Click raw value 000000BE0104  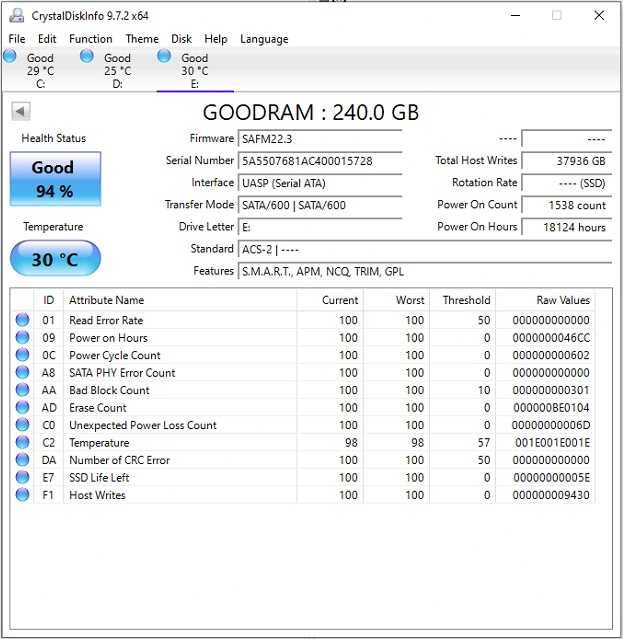point(551,408)
